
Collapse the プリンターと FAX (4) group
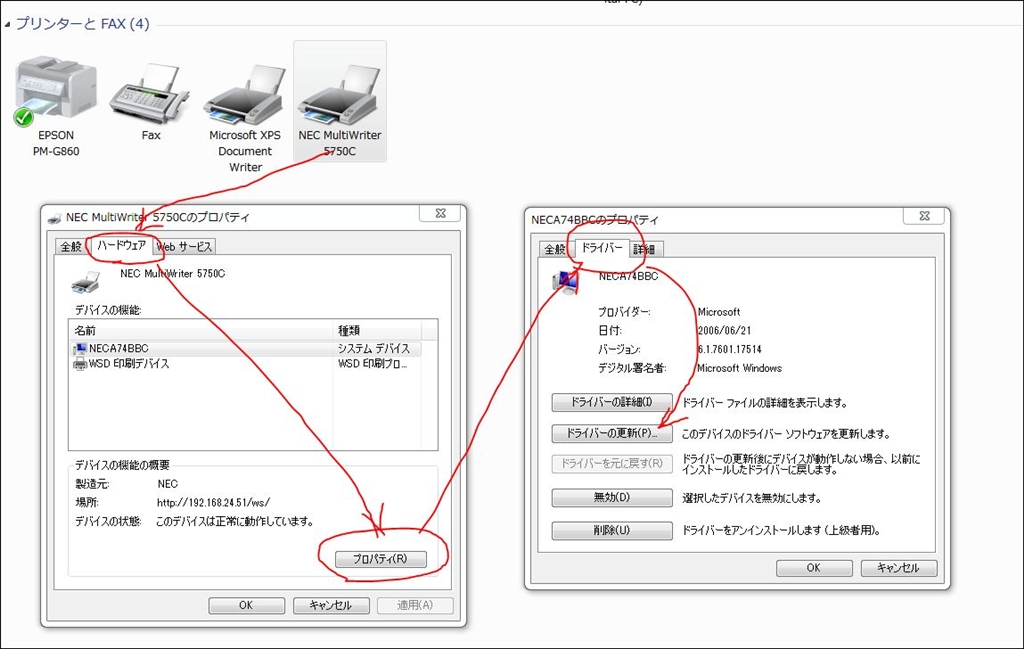pyautogui.click(x=7, y=25)
